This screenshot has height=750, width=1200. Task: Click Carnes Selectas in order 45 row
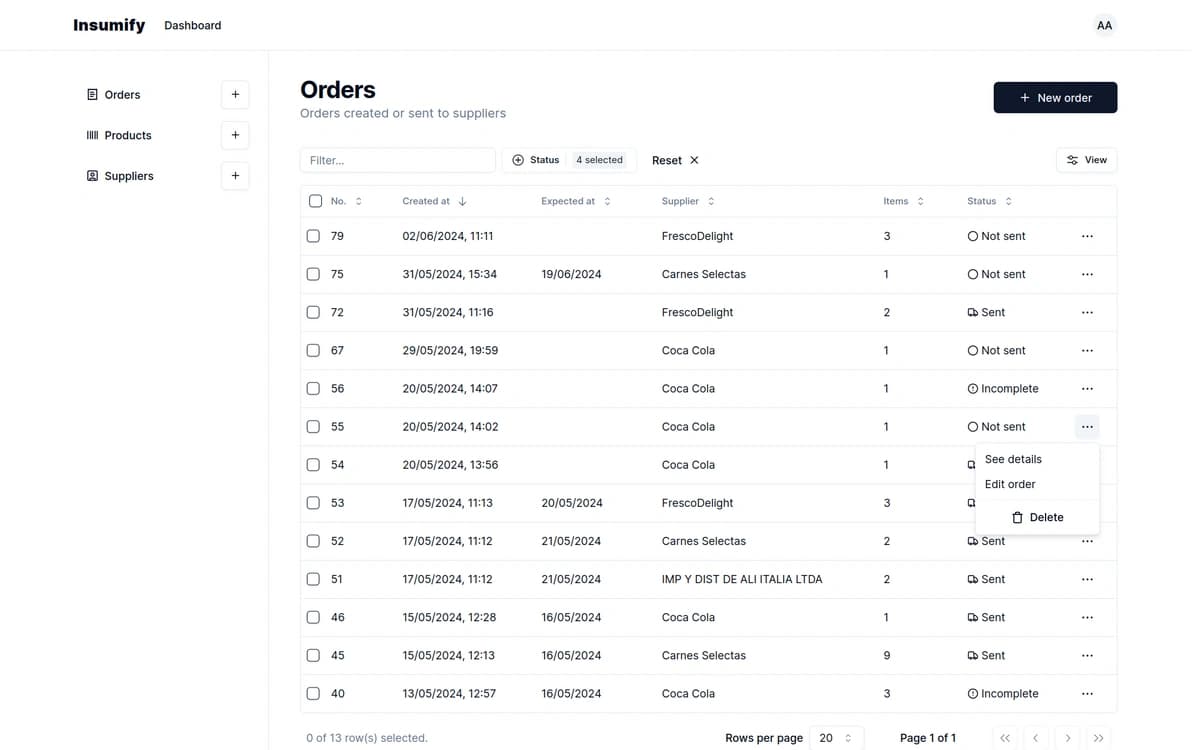(x=703, y=655)
